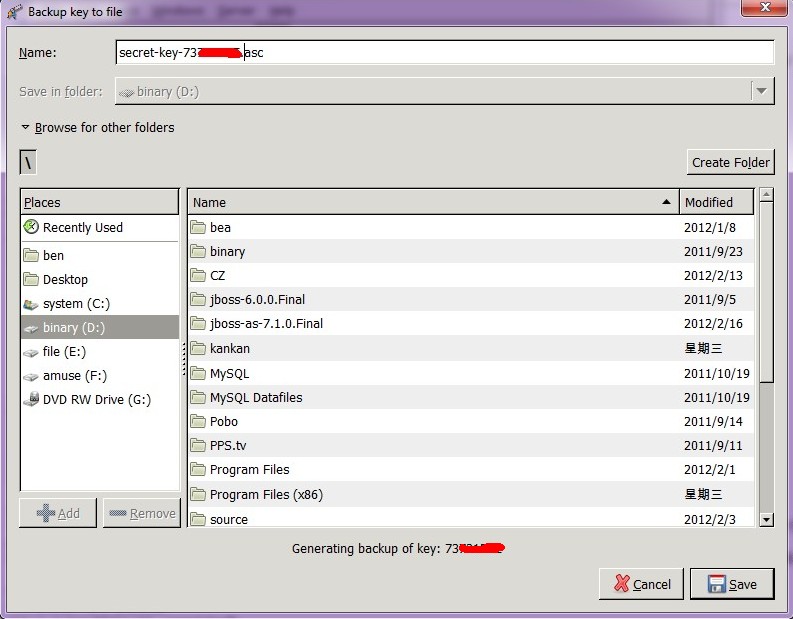This screenshot has width=793, height=619.
Task: Select jboss-as-7.1.0.Final folder
Action: pos(471,324)
